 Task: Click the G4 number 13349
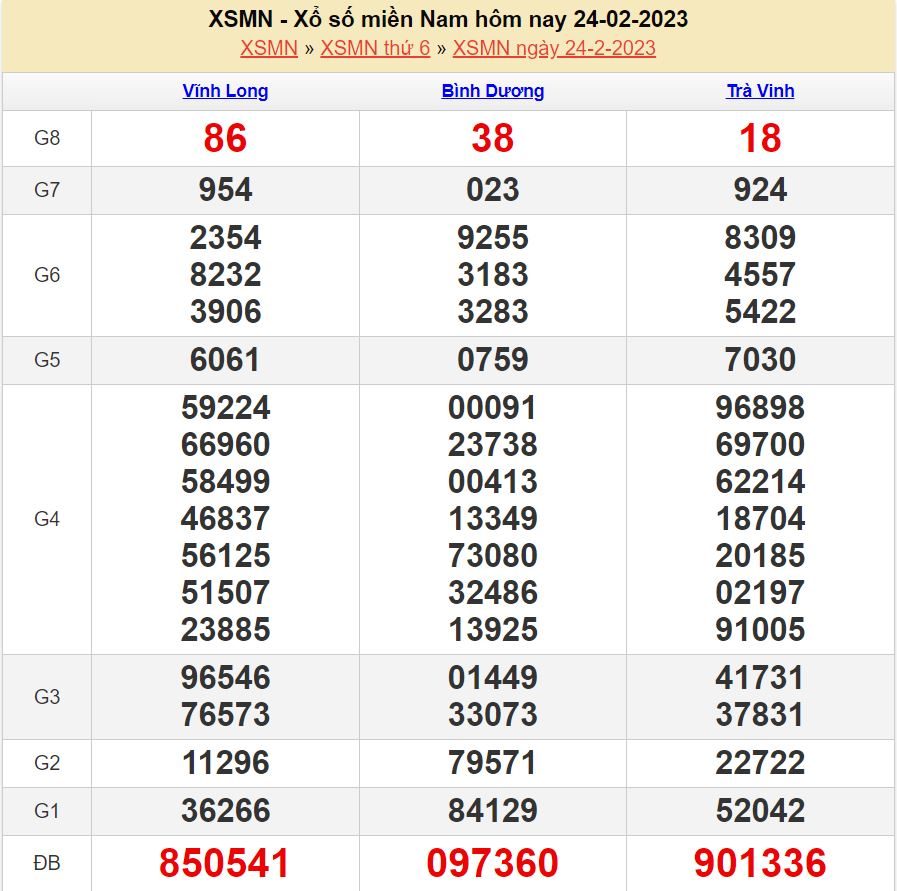493,519
